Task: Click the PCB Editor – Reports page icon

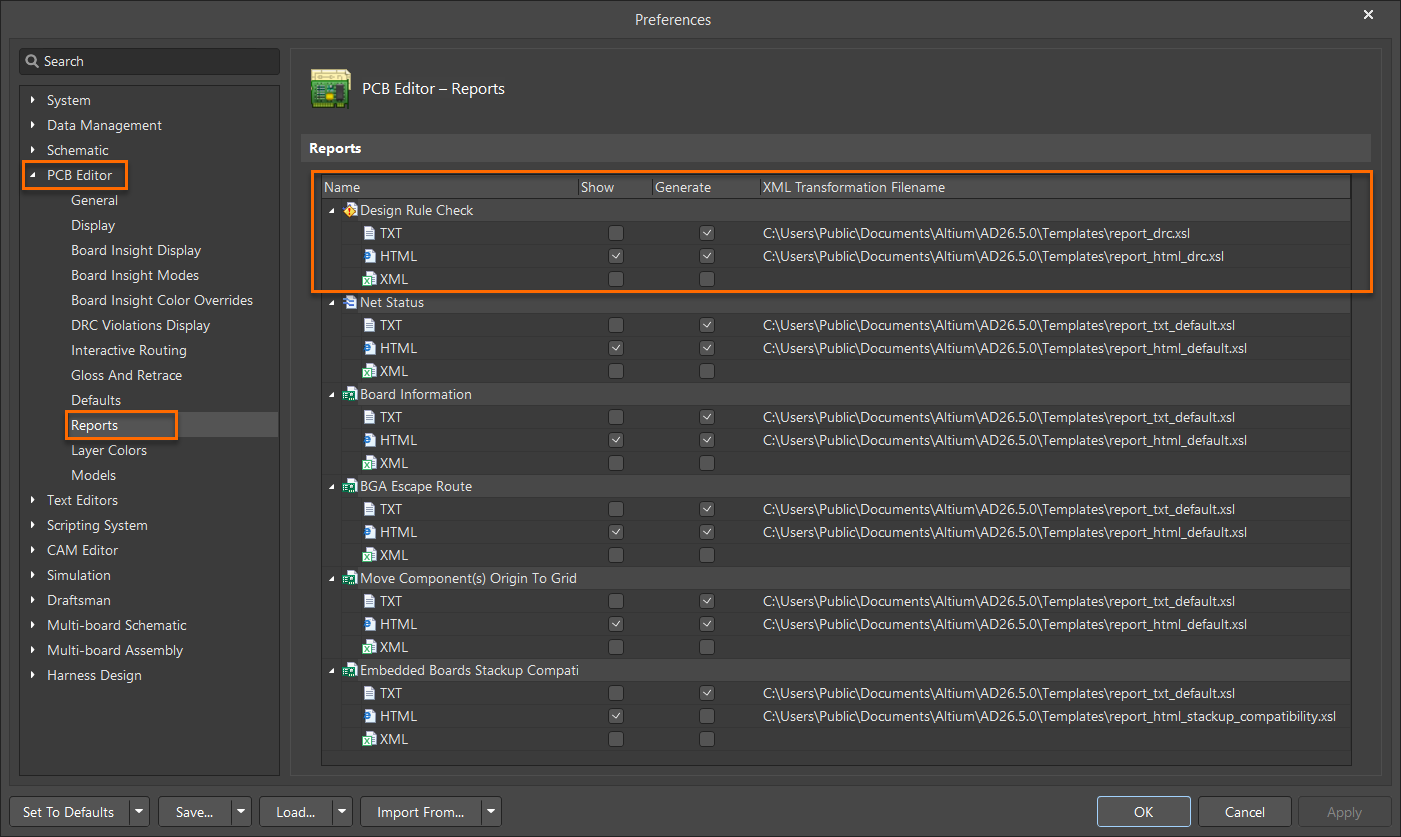Action: pos(331,88)
